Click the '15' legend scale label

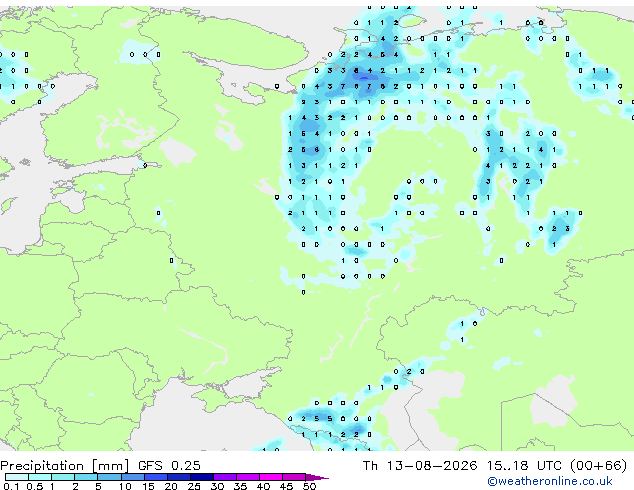[x=148, y=486]
